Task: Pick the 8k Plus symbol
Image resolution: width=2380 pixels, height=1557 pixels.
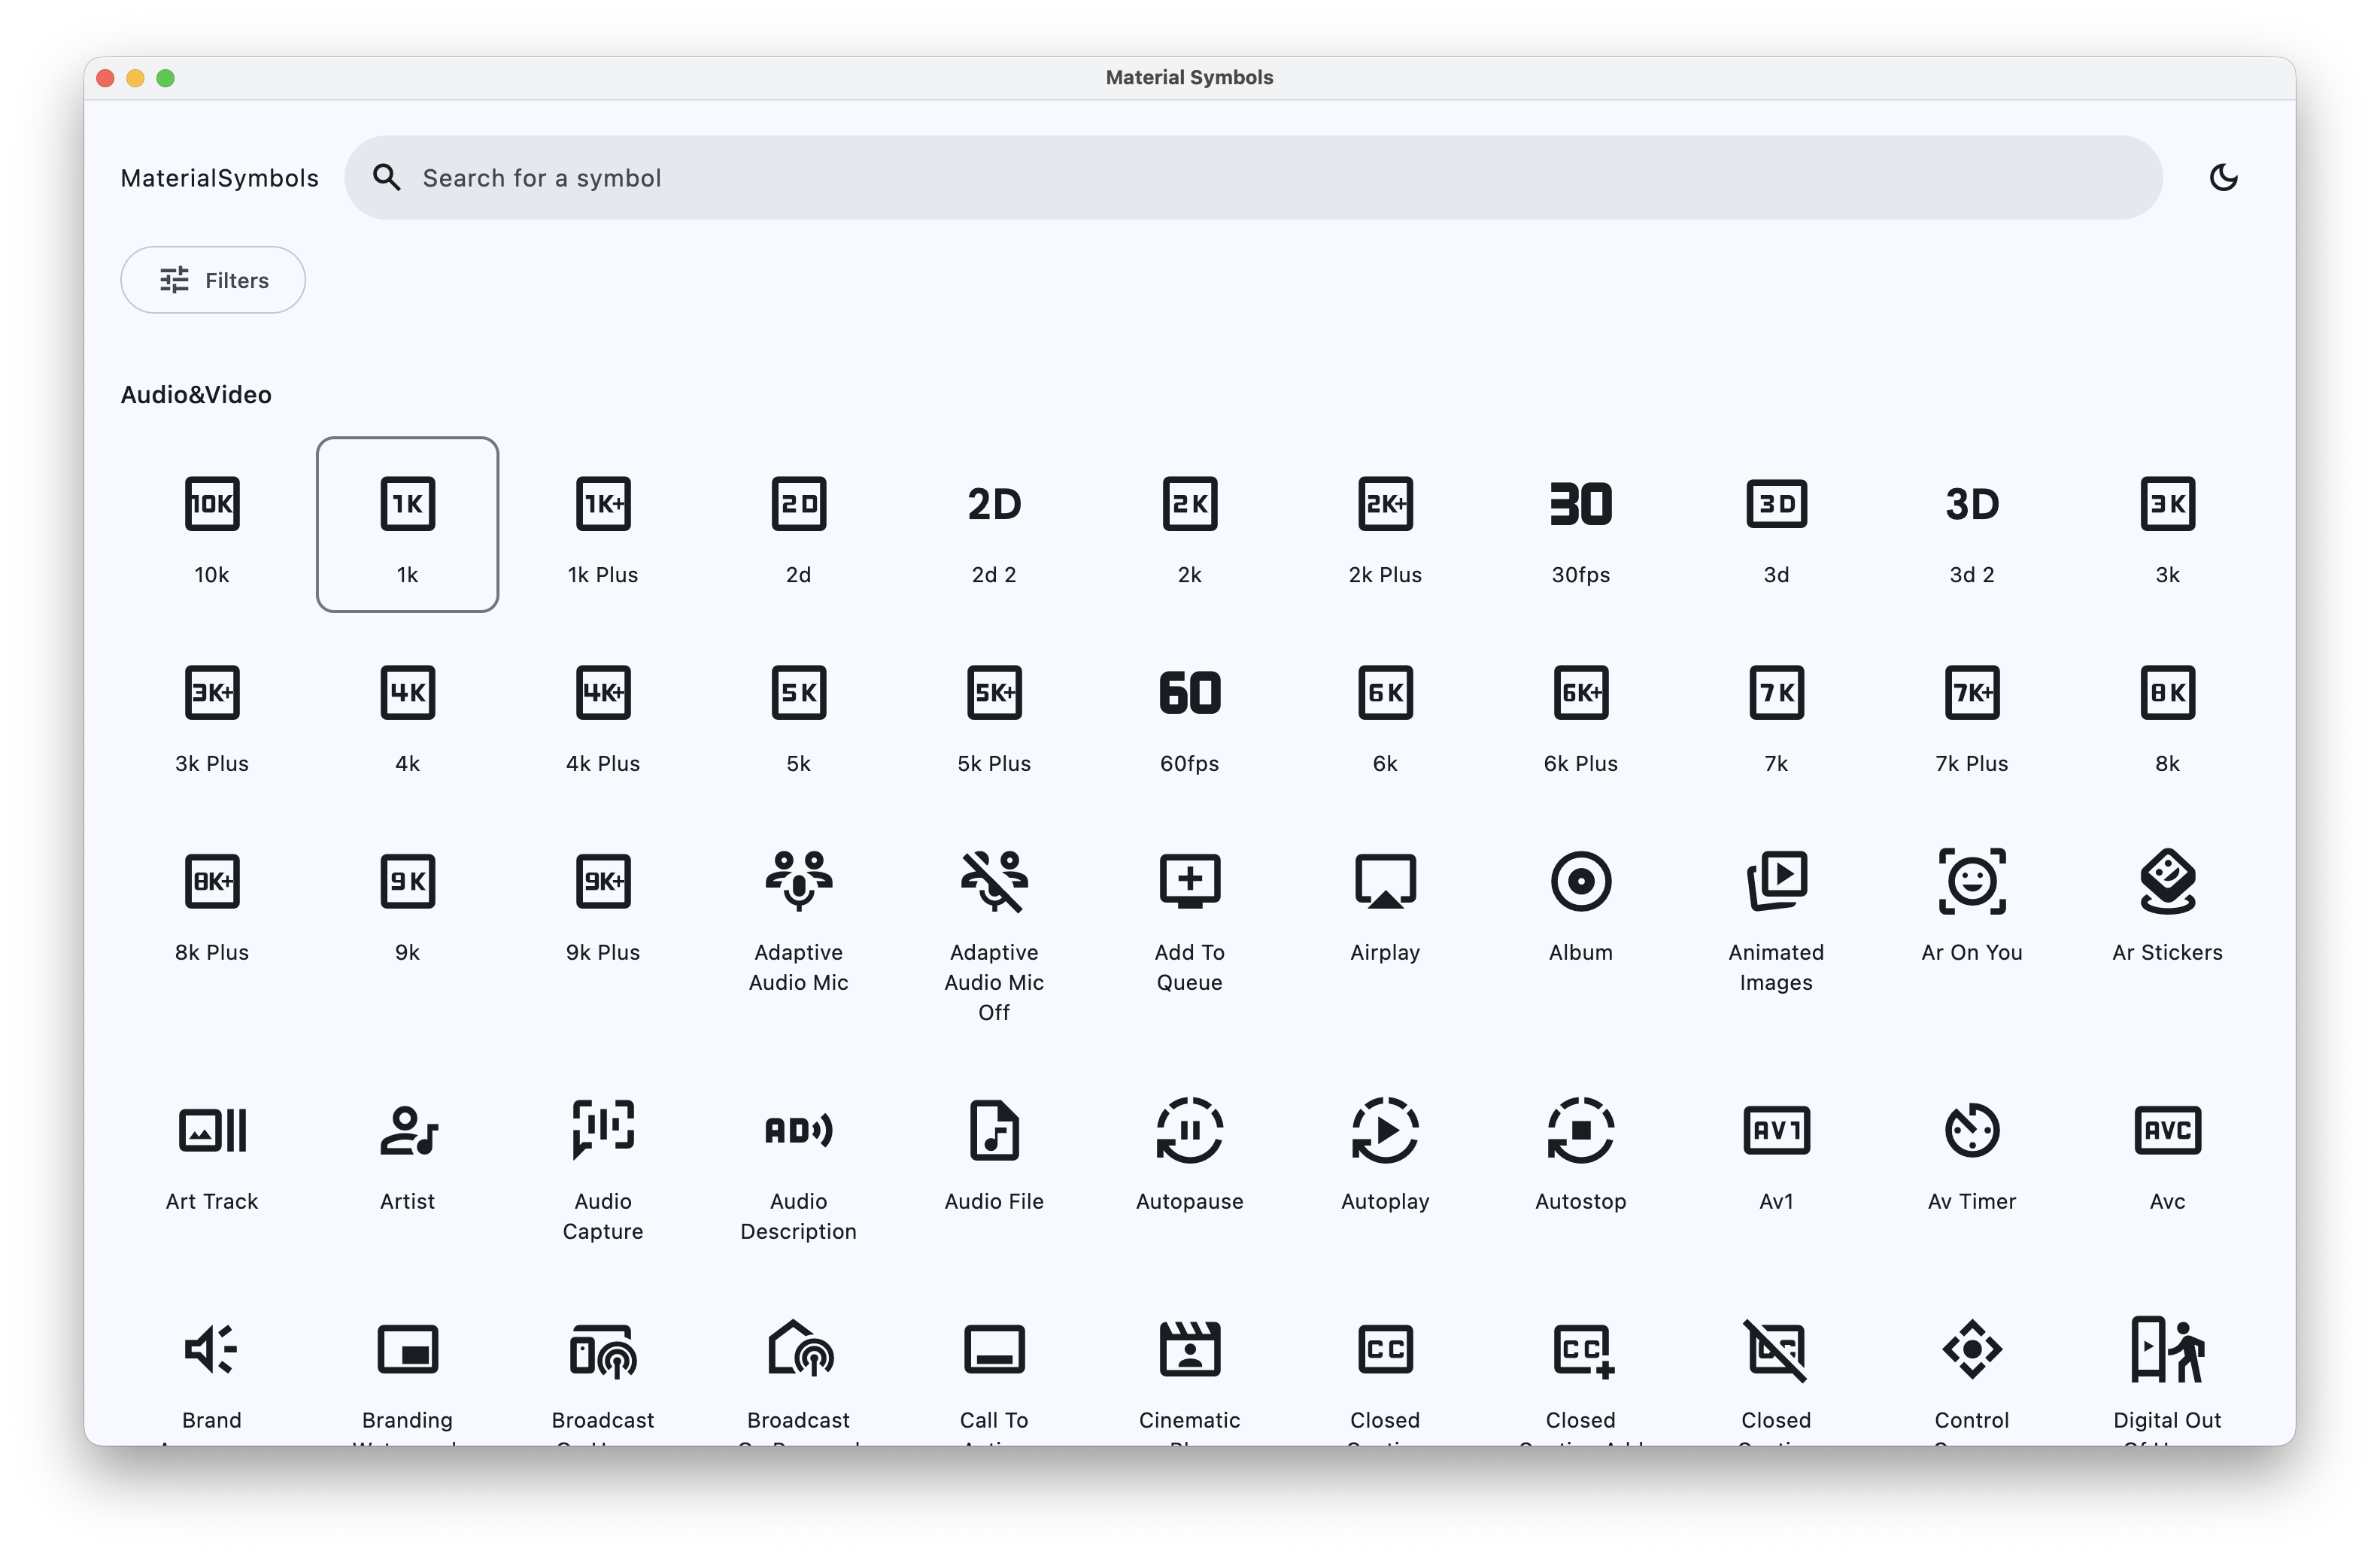Action: point(212,881)
